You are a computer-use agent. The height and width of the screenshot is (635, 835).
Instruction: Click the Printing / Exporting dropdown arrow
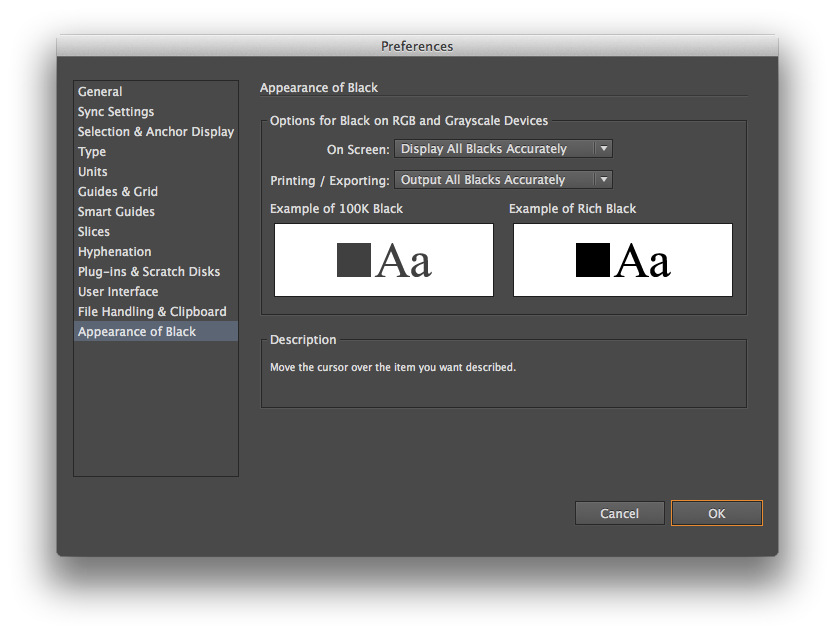(x=604, y=180)
